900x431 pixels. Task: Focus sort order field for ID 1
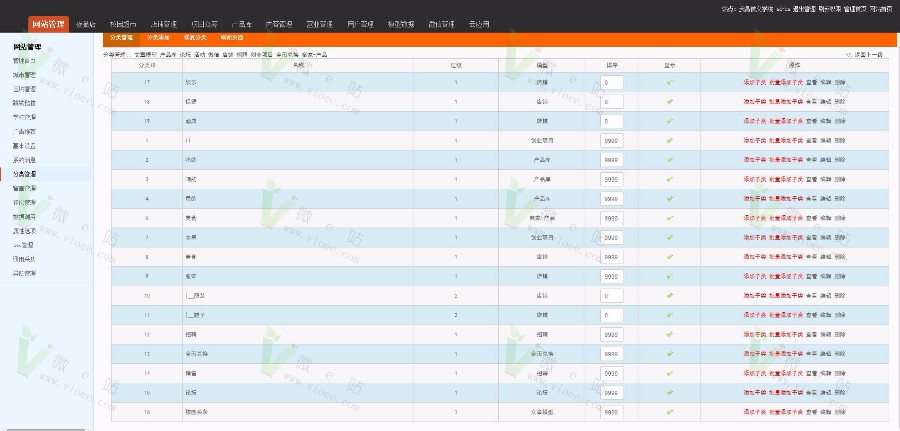coord(612,141)
